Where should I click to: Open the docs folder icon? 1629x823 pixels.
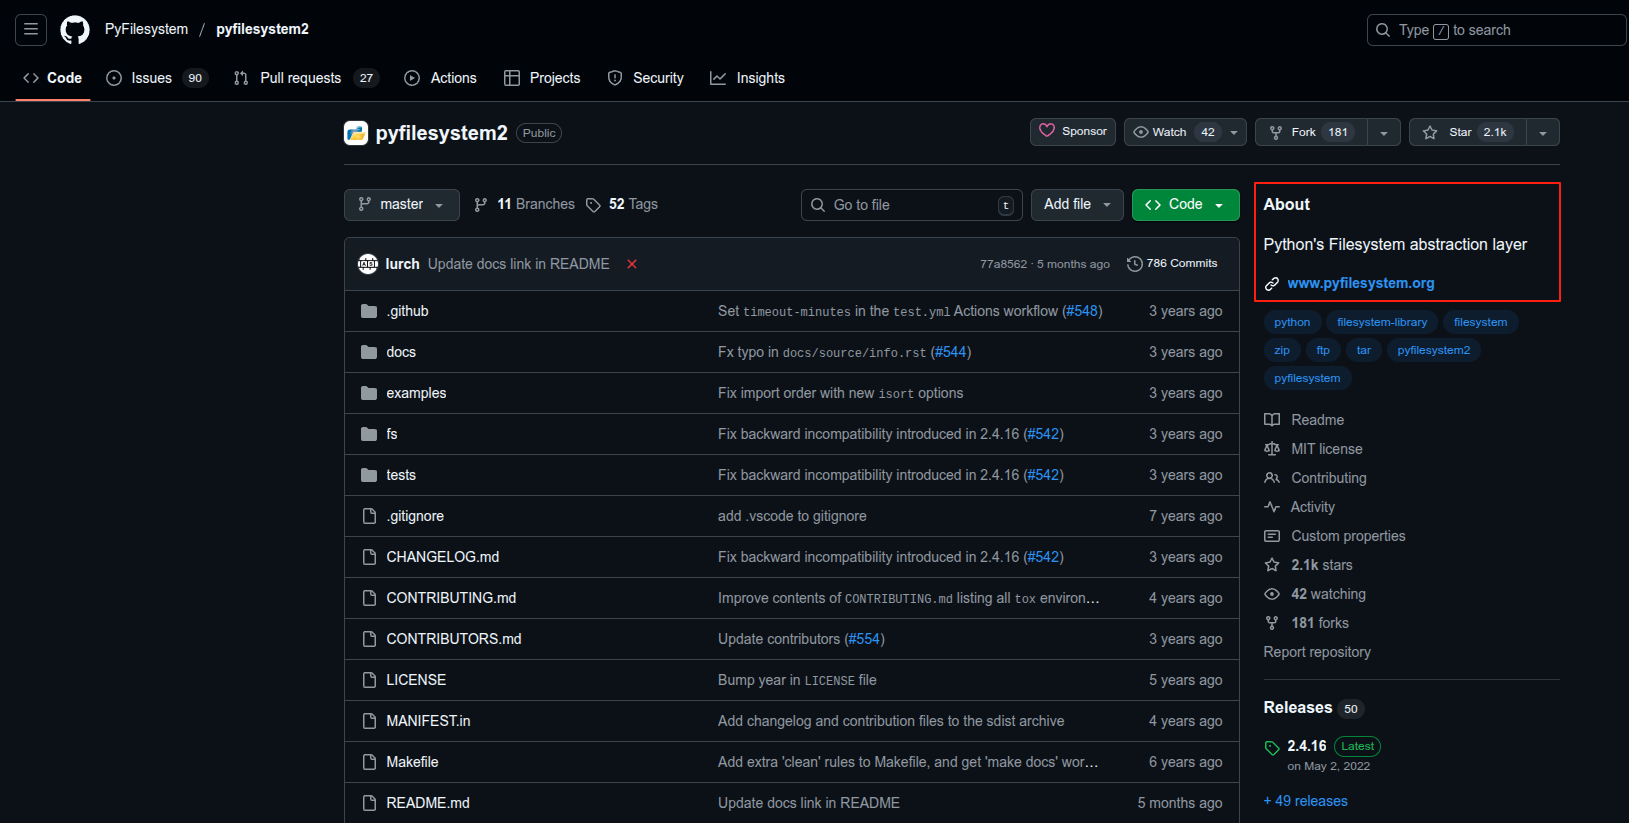[x=369, y=352]
